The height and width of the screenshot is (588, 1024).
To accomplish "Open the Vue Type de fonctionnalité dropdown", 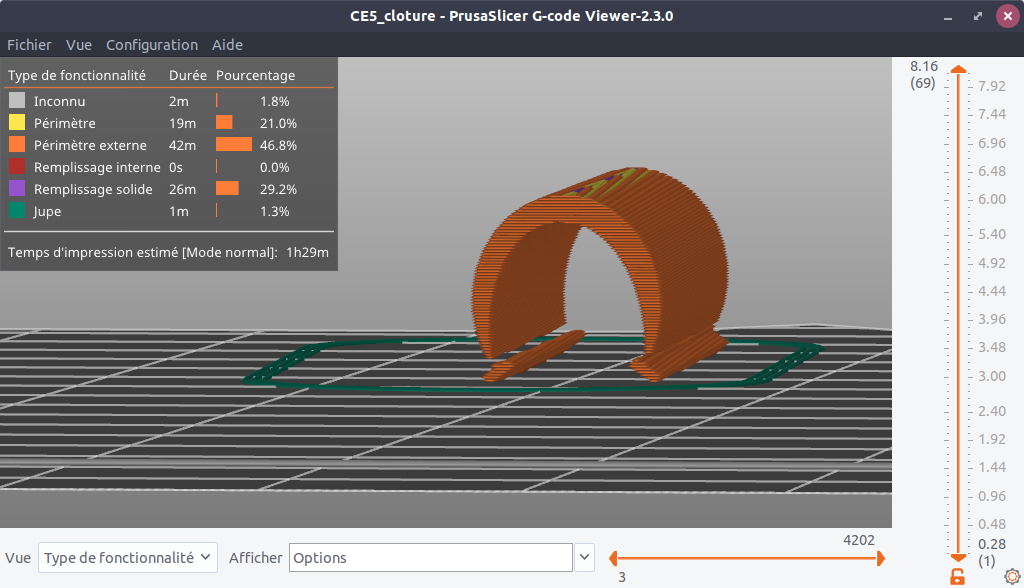I will coord(128,558).
